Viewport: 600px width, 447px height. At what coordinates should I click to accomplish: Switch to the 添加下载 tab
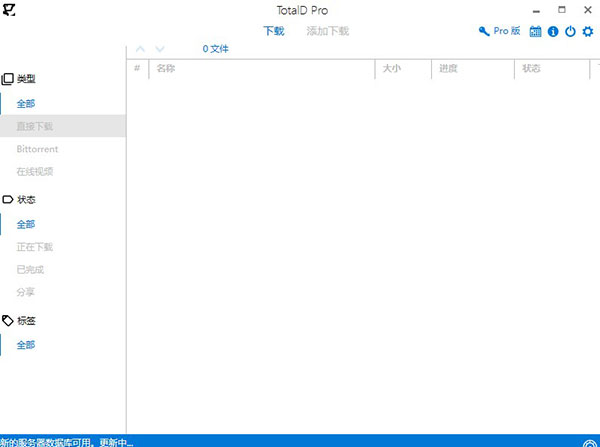coord(328,31)
